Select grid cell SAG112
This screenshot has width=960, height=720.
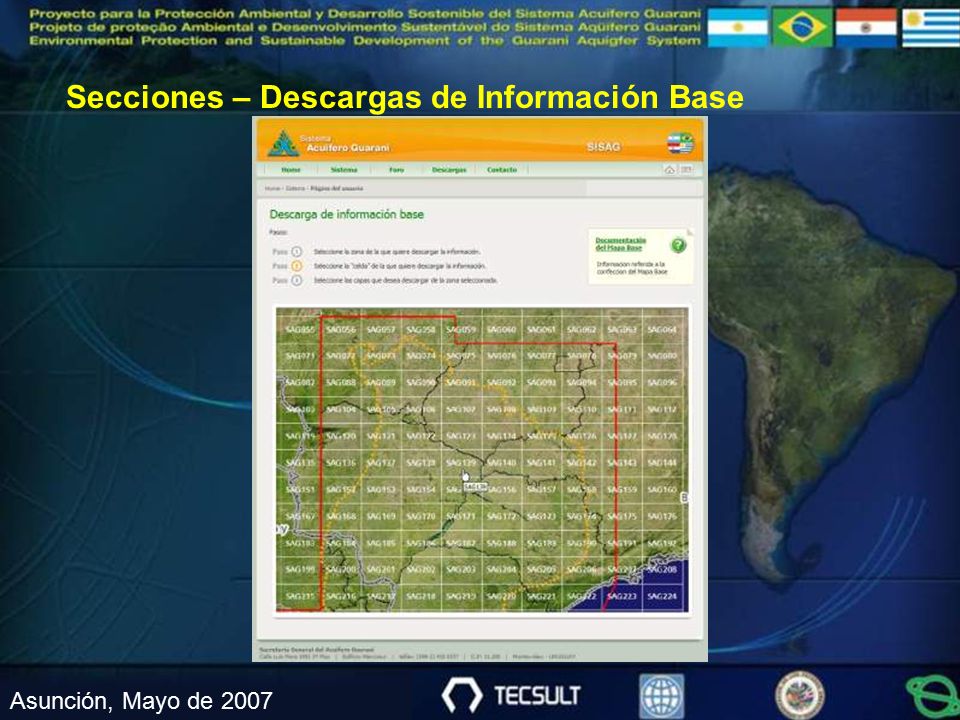[662, 409]
